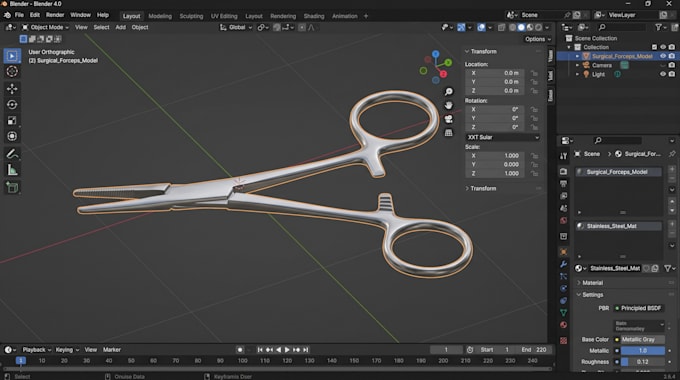
Task: Switch to rendered viewport shading
Action: (539, 27)
